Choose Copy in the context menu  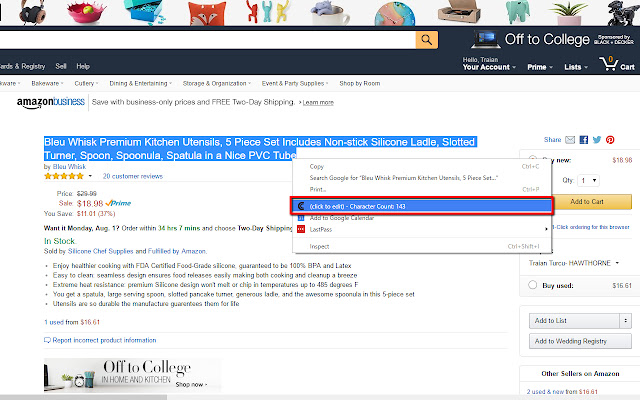tap(422, 167)
